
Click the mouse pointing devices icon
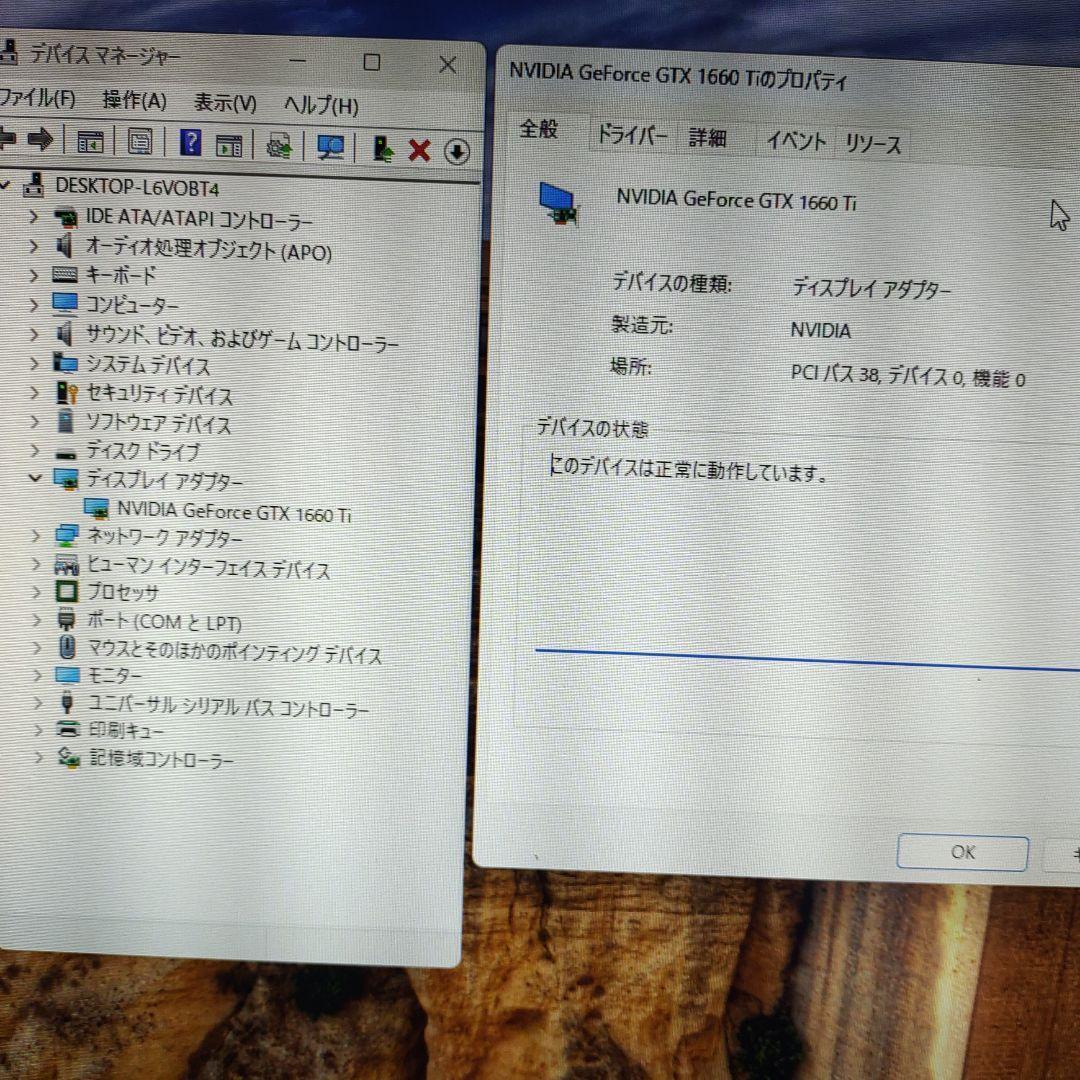[x=68, y=647]
